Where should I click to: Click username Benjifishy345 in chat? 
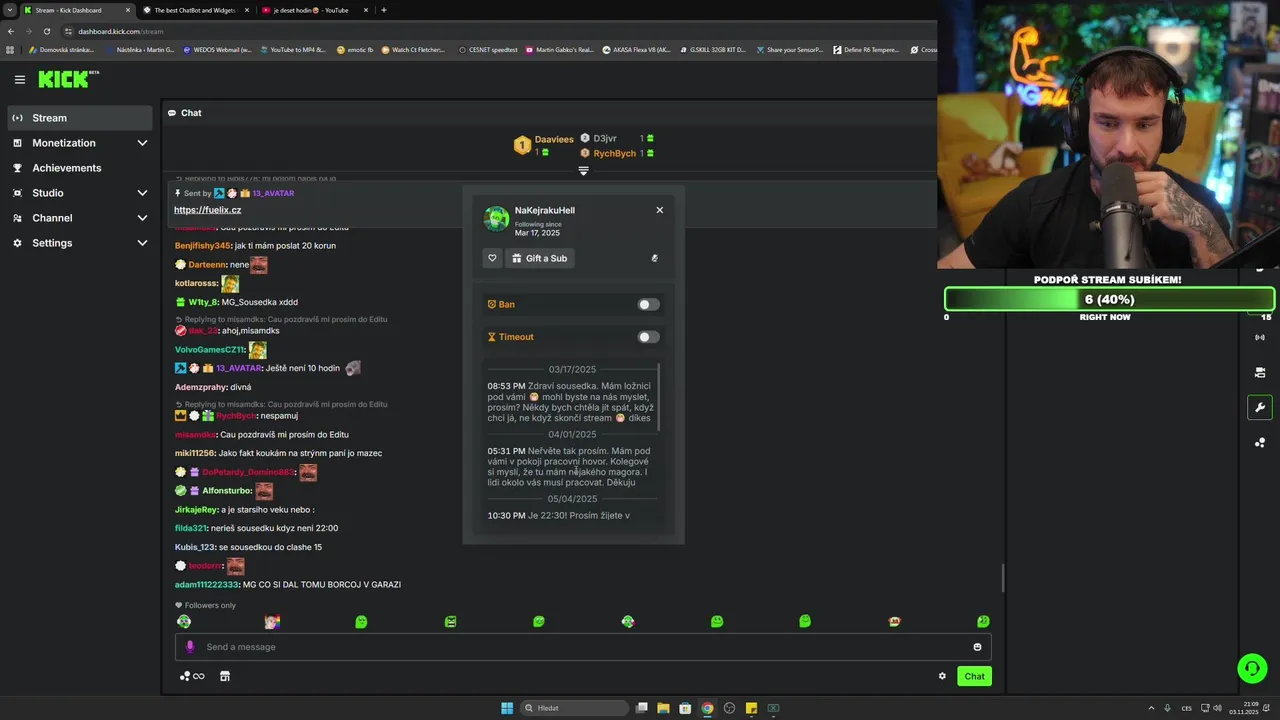click(203, 245)
